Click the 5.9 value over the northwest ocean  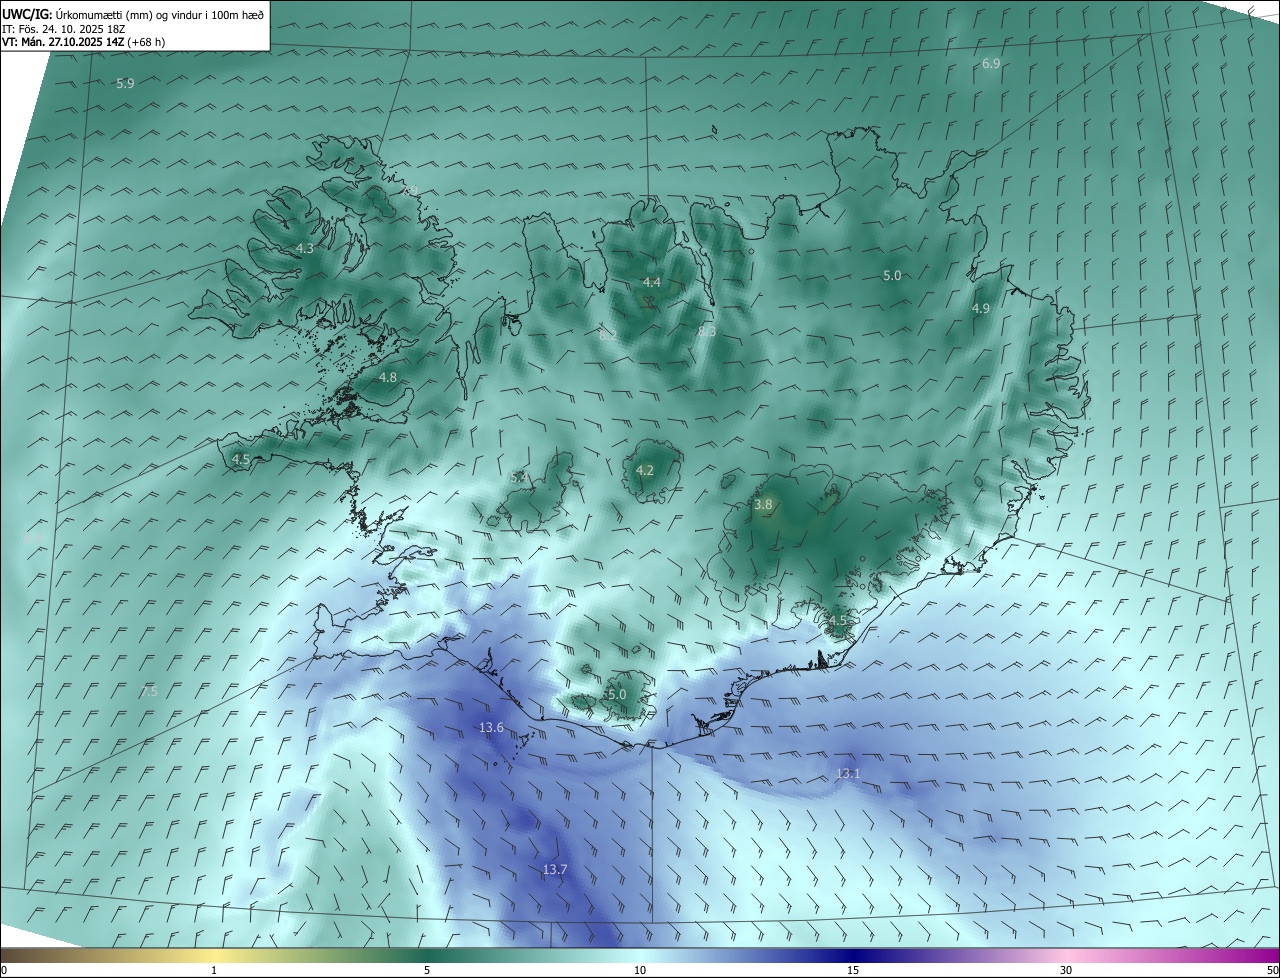click(125, 84)
